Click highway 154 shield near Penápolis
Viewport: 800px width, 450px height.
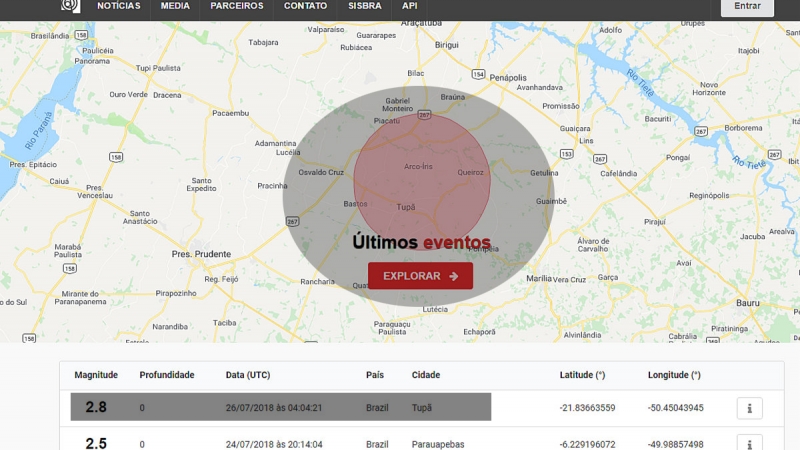pos(479,75)
